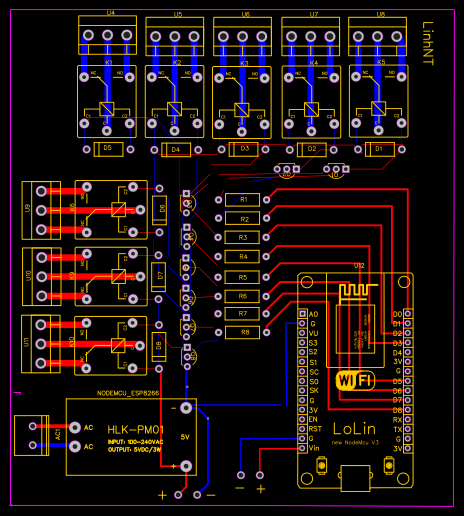Click the D8 diode footprint
This screenshot has width=464, height=516.
coord(159,347)
